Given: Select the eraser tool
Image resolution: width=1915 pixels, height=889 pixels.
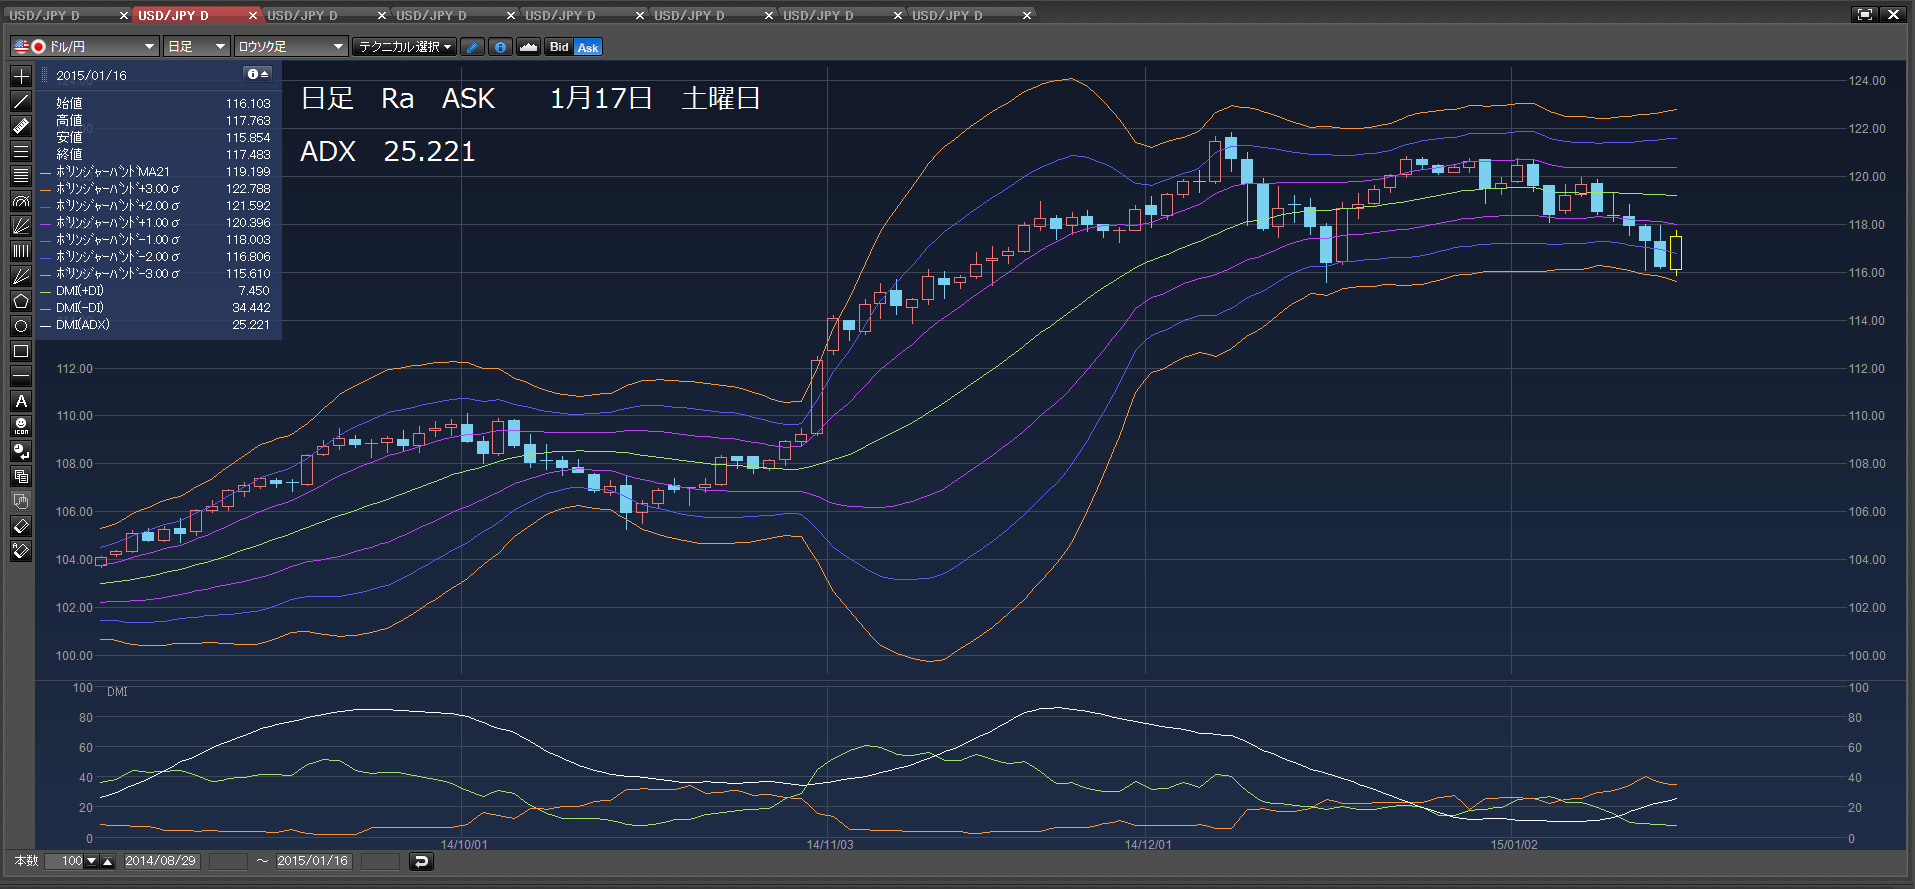Looking at the screenshot, I should [21, 526].
